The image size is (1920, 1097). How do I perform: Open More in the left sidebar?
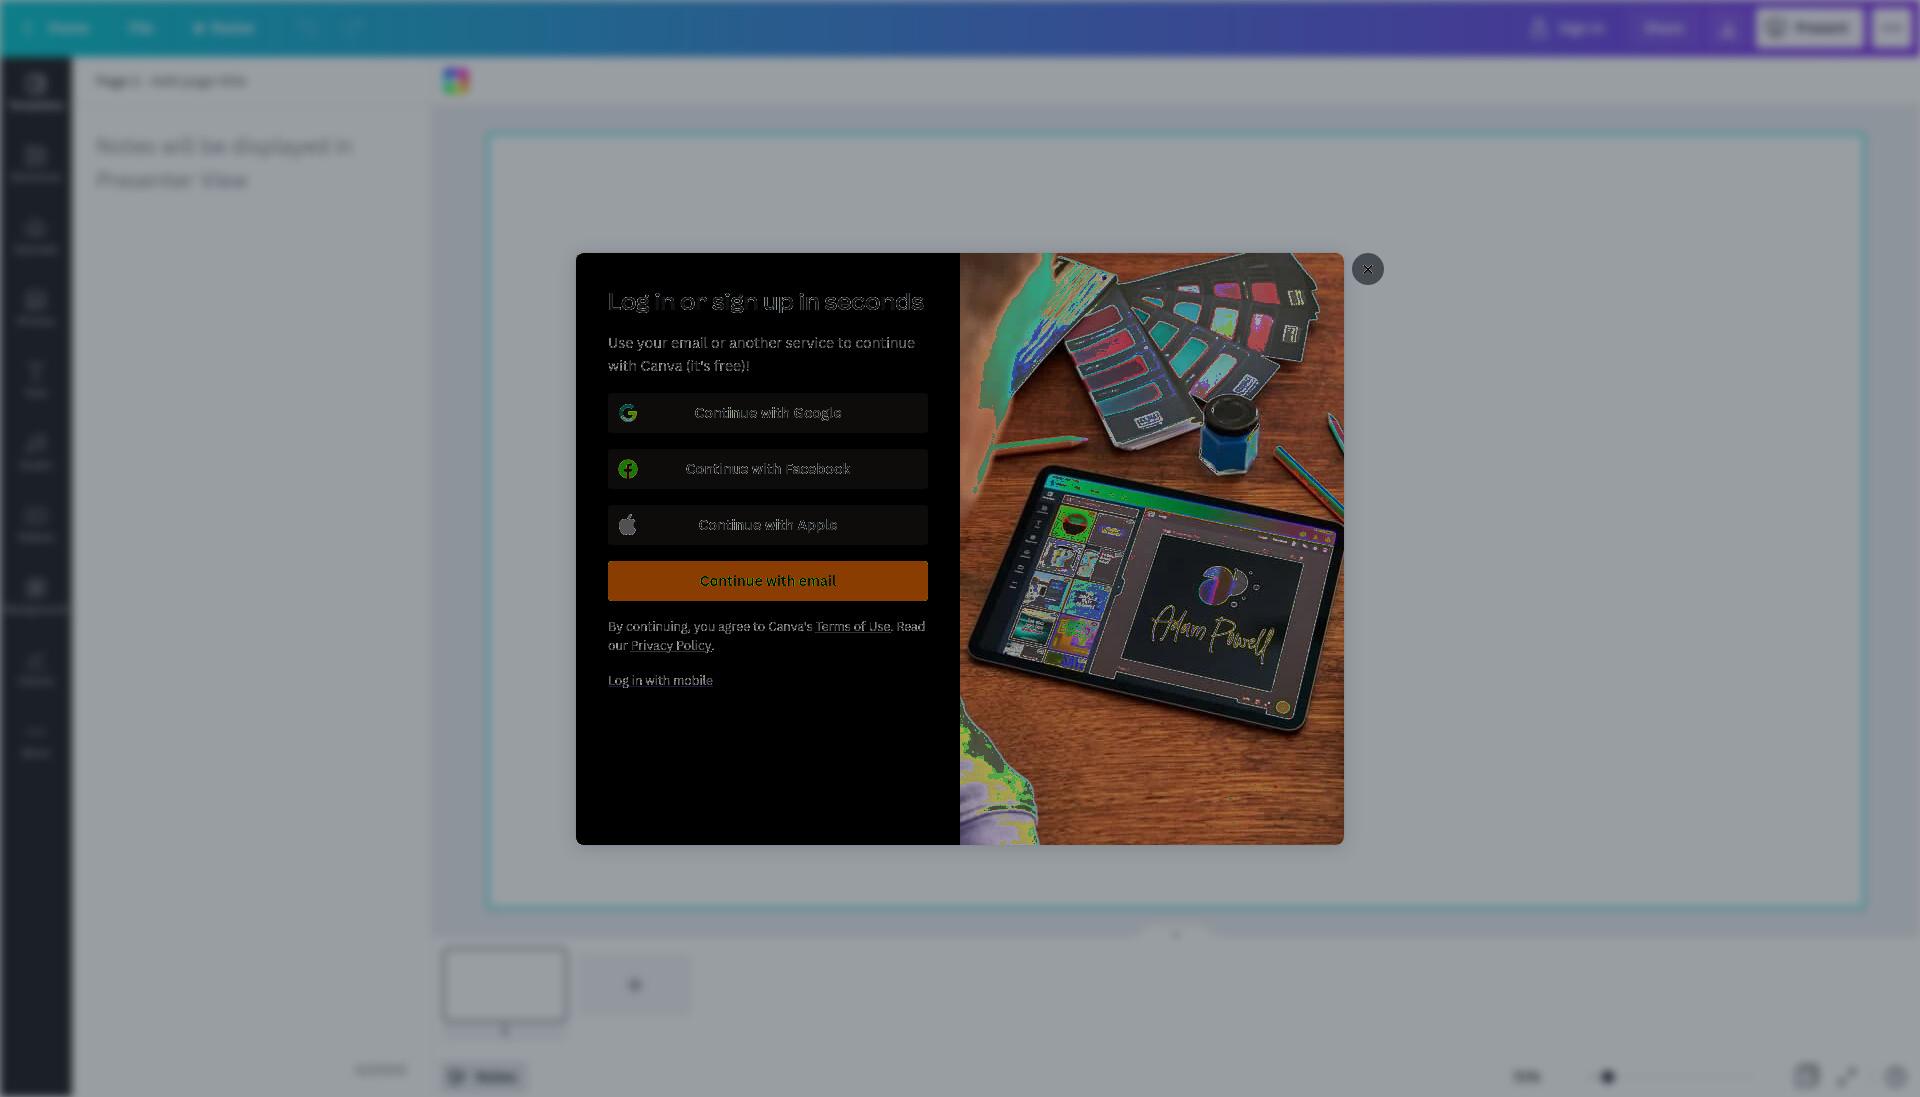coord(36,740)
